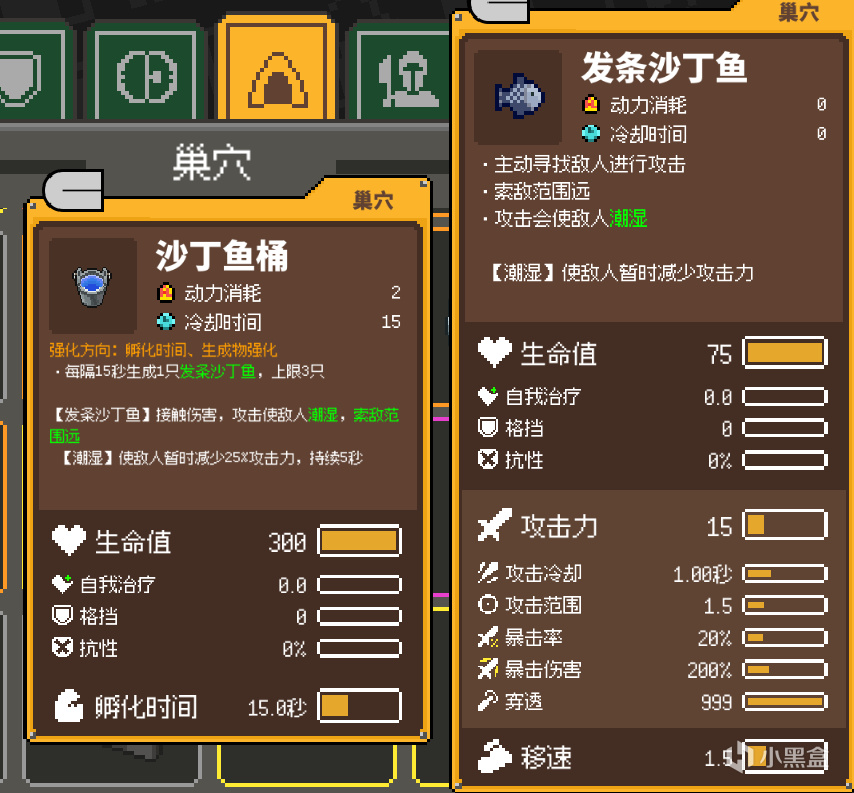Click the clockwork sardine fish icon

[x=518, y=97]
